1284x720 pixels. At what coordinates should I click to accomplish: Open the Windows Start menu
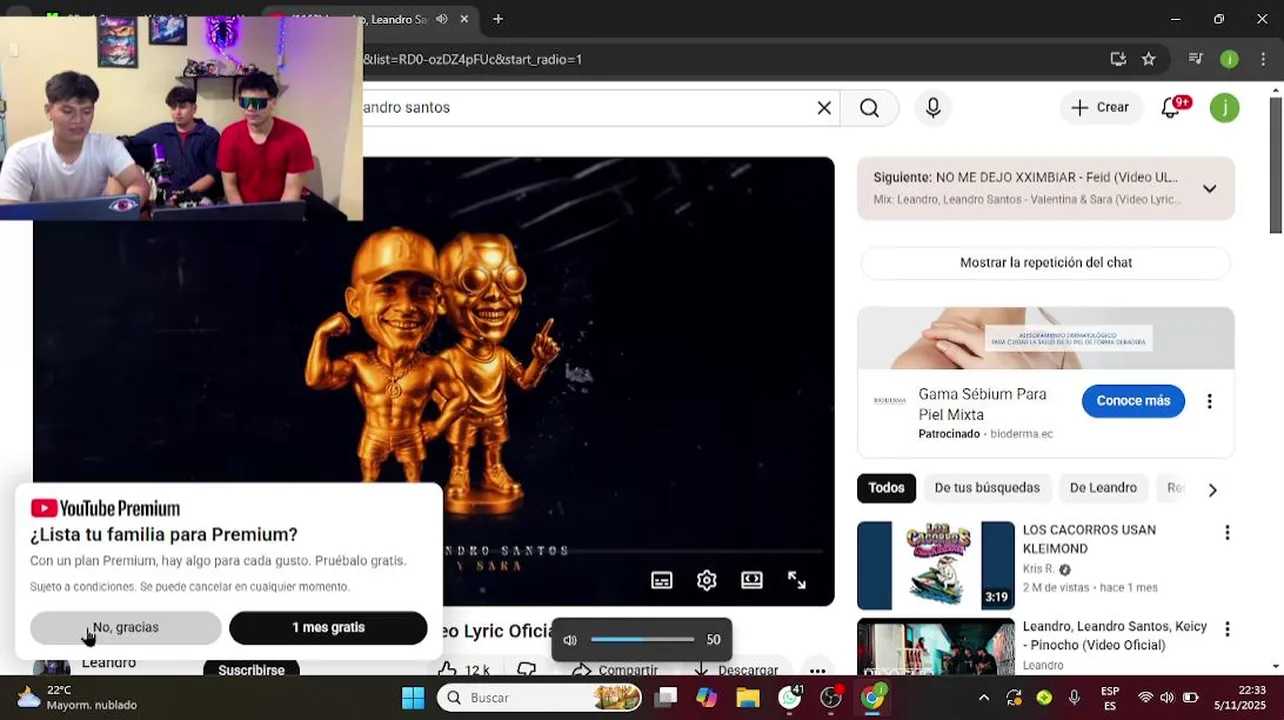(x=413, y=697)
